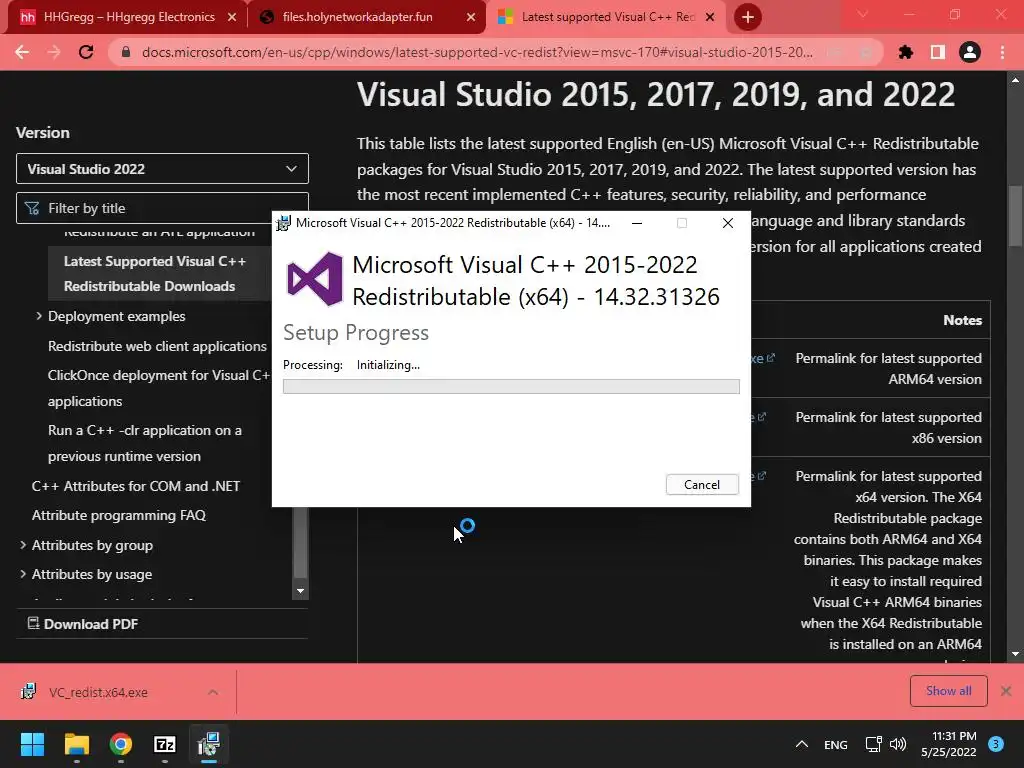Expand Attributes by usage
The height and width of the screenshot is (768, 1024).
coord(23,574)
